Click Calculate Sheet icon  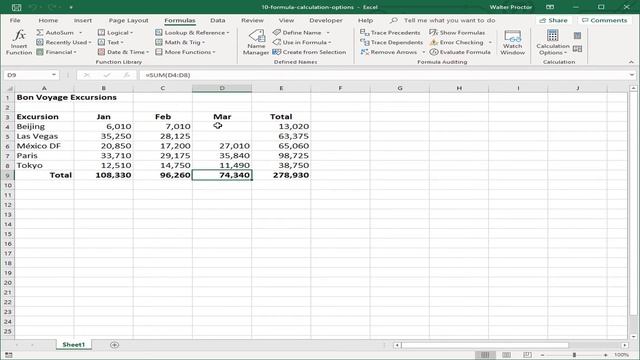click(577, 49)
